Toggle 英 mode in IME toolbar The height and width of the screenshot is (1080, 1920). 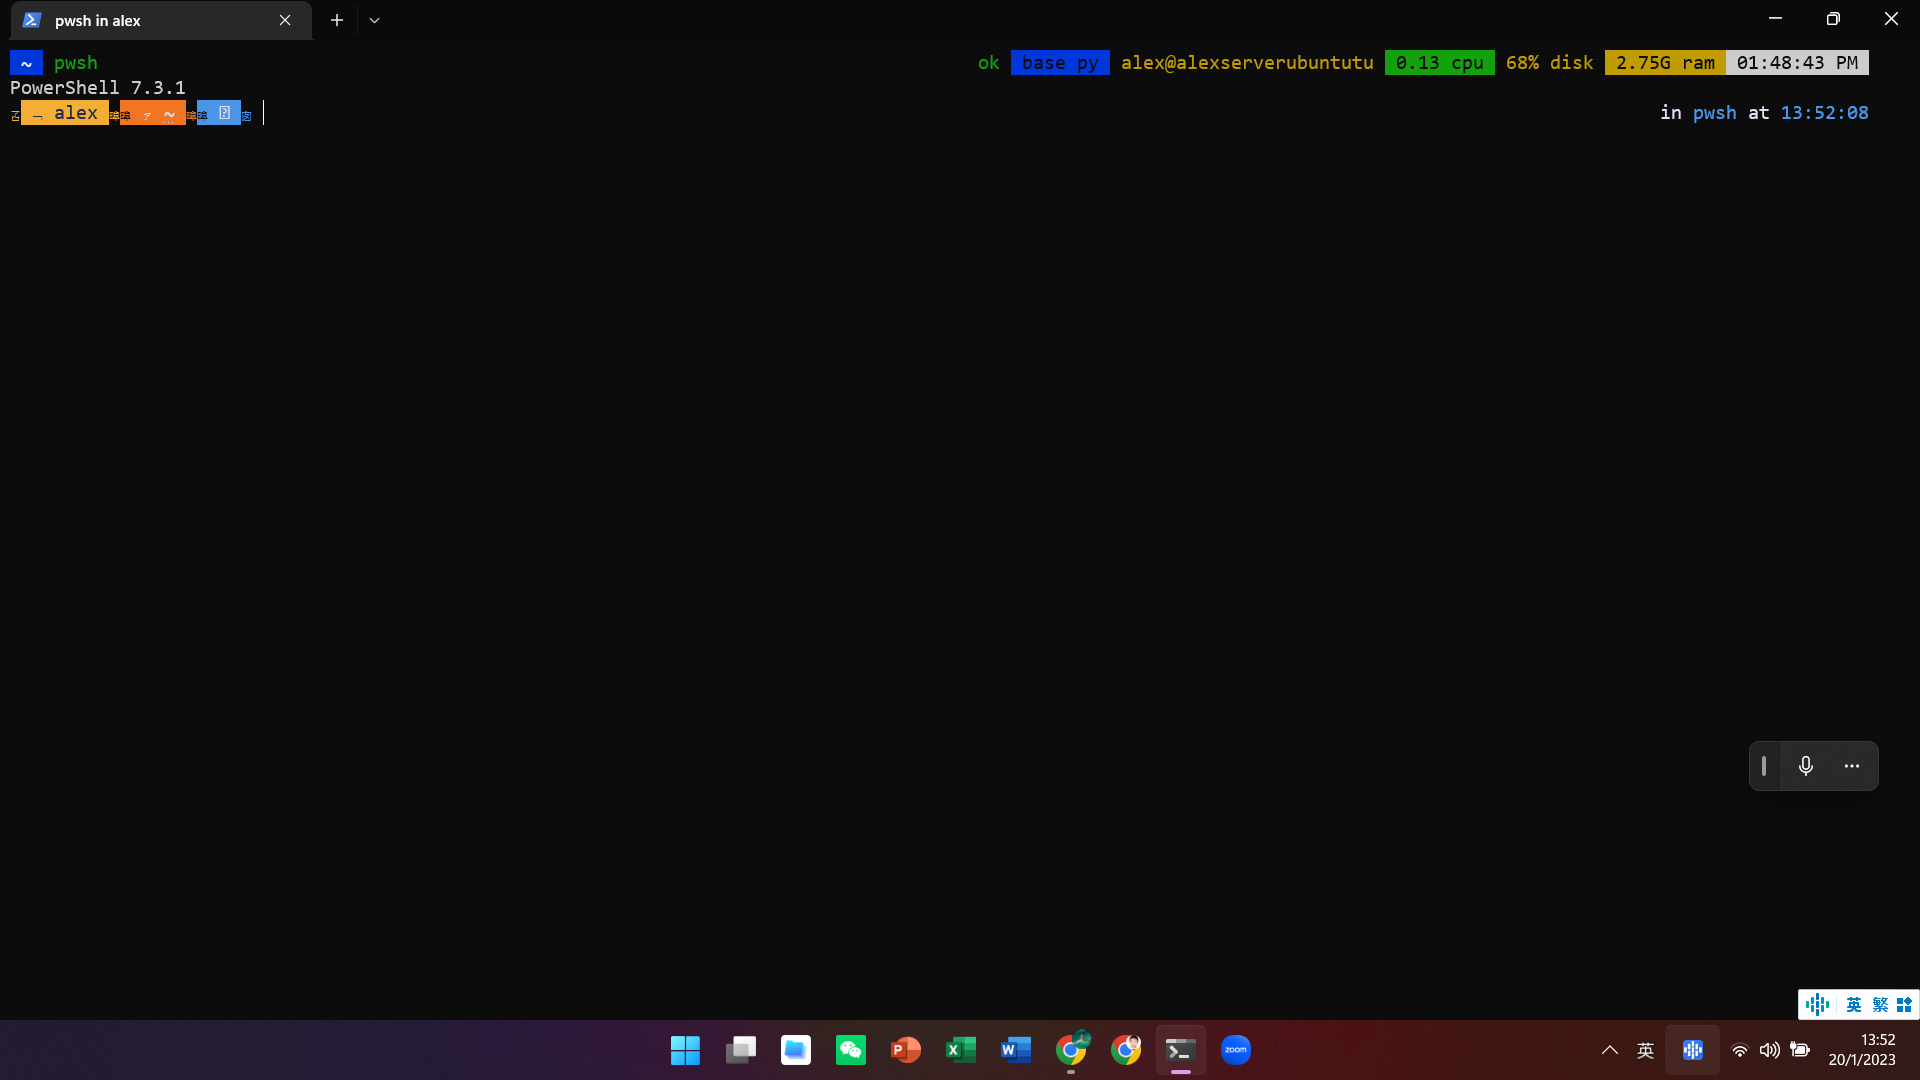[x=1853, y=1004]
